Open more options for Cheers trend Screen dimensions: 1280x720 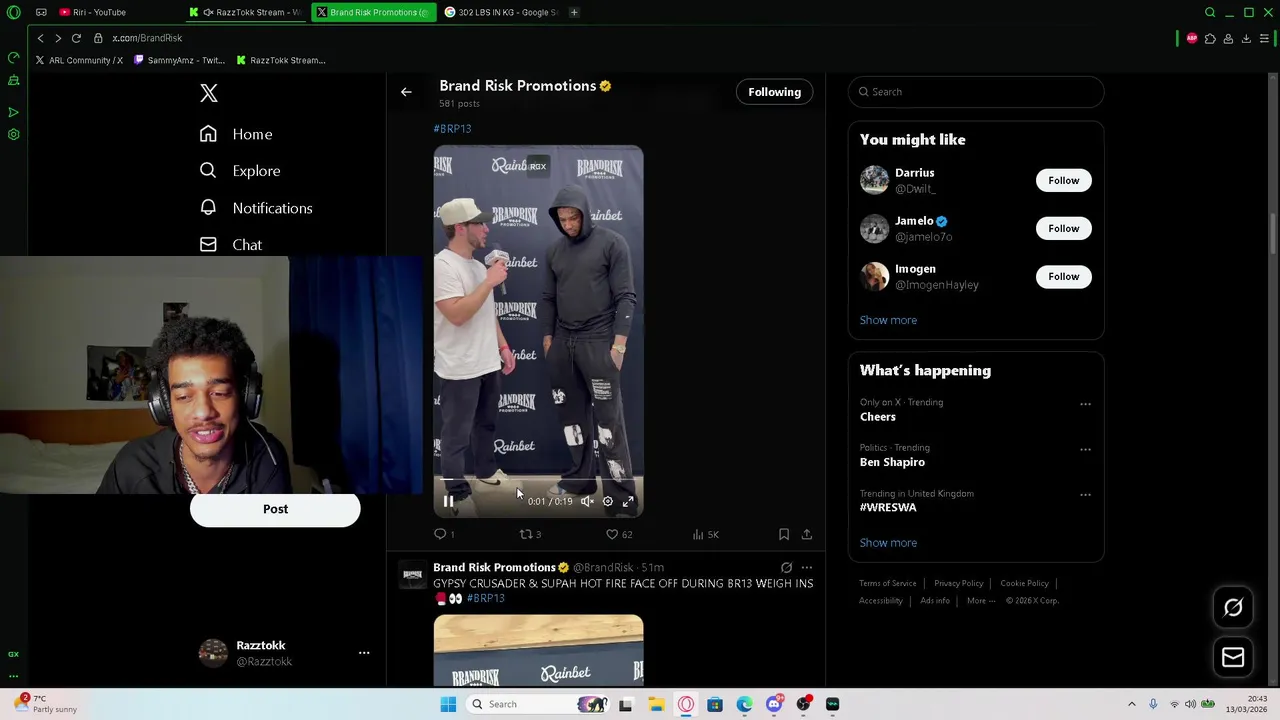pyautogui.click(x=1085, y=404)
